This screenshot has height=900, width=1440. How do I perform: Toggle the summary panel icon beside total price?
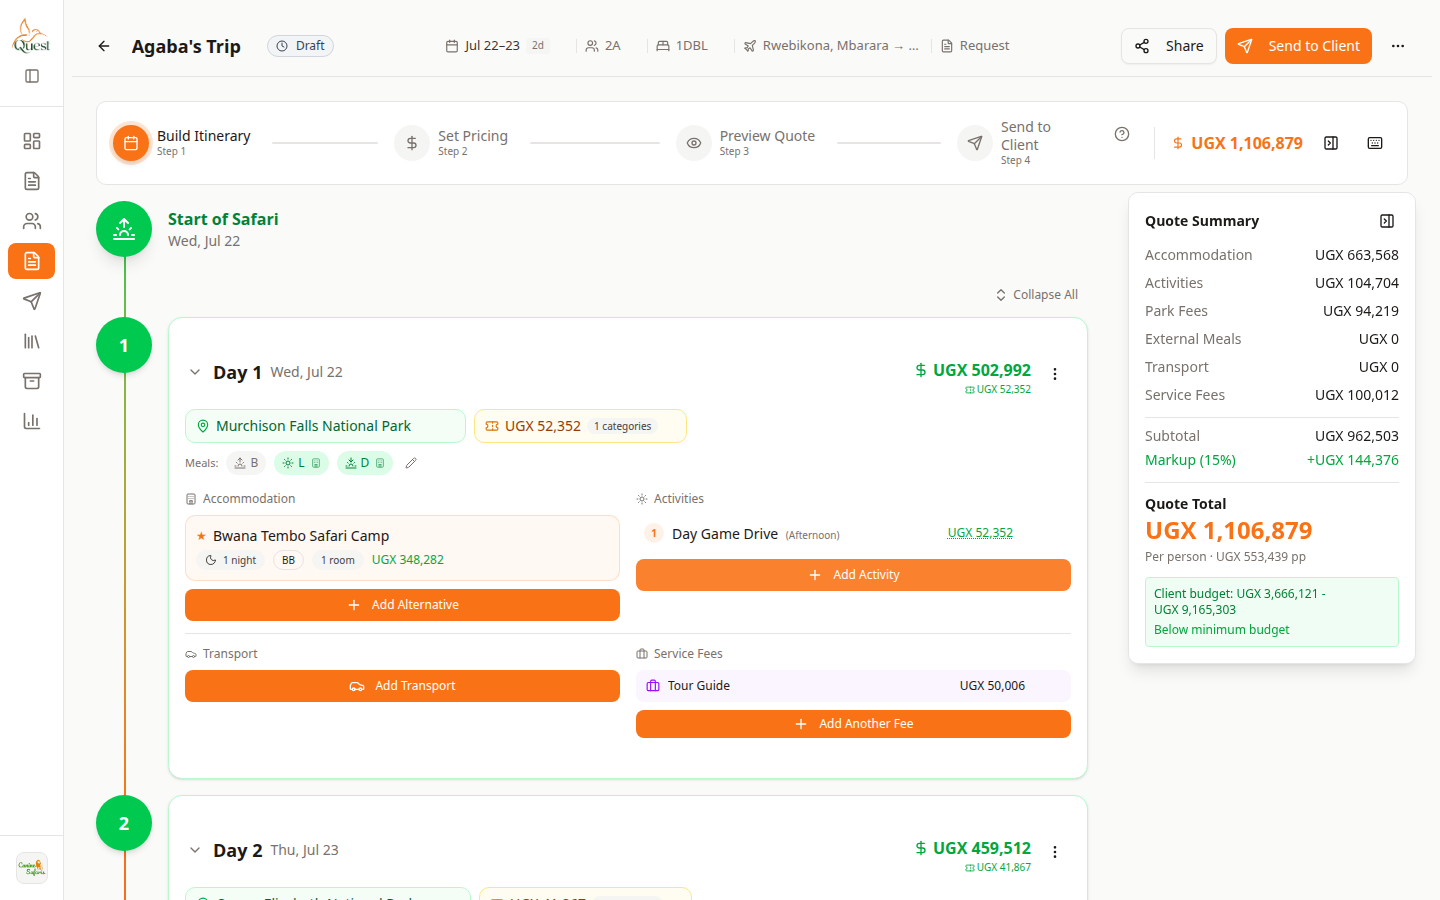coord(1331,143)
